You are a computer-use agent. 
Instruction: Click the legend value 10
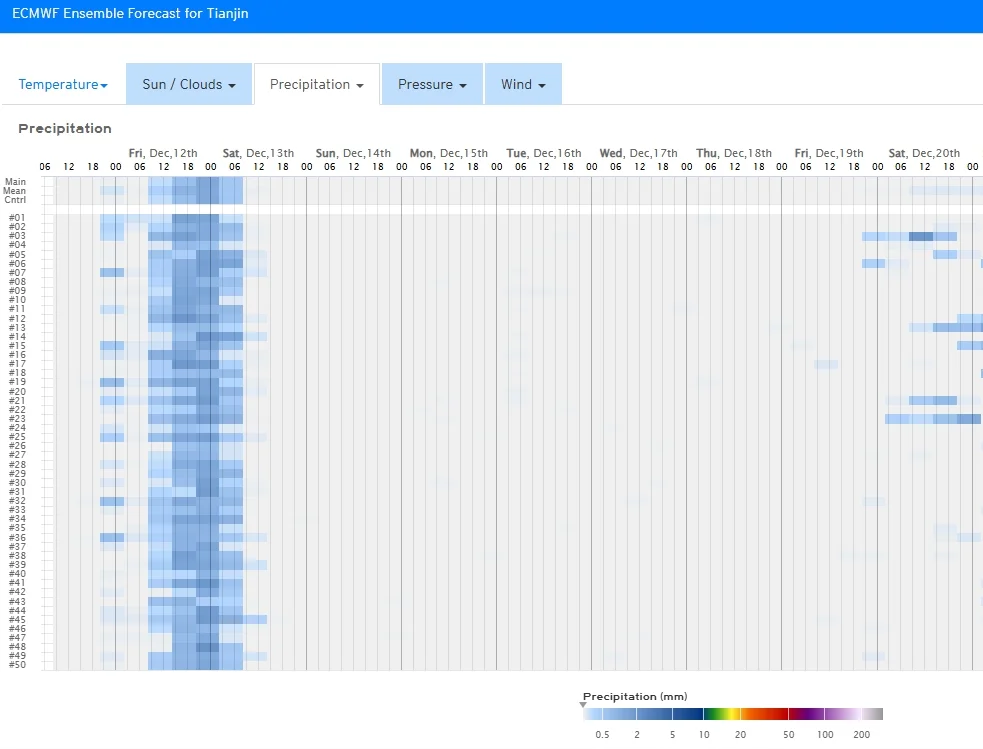click(704, 735)
